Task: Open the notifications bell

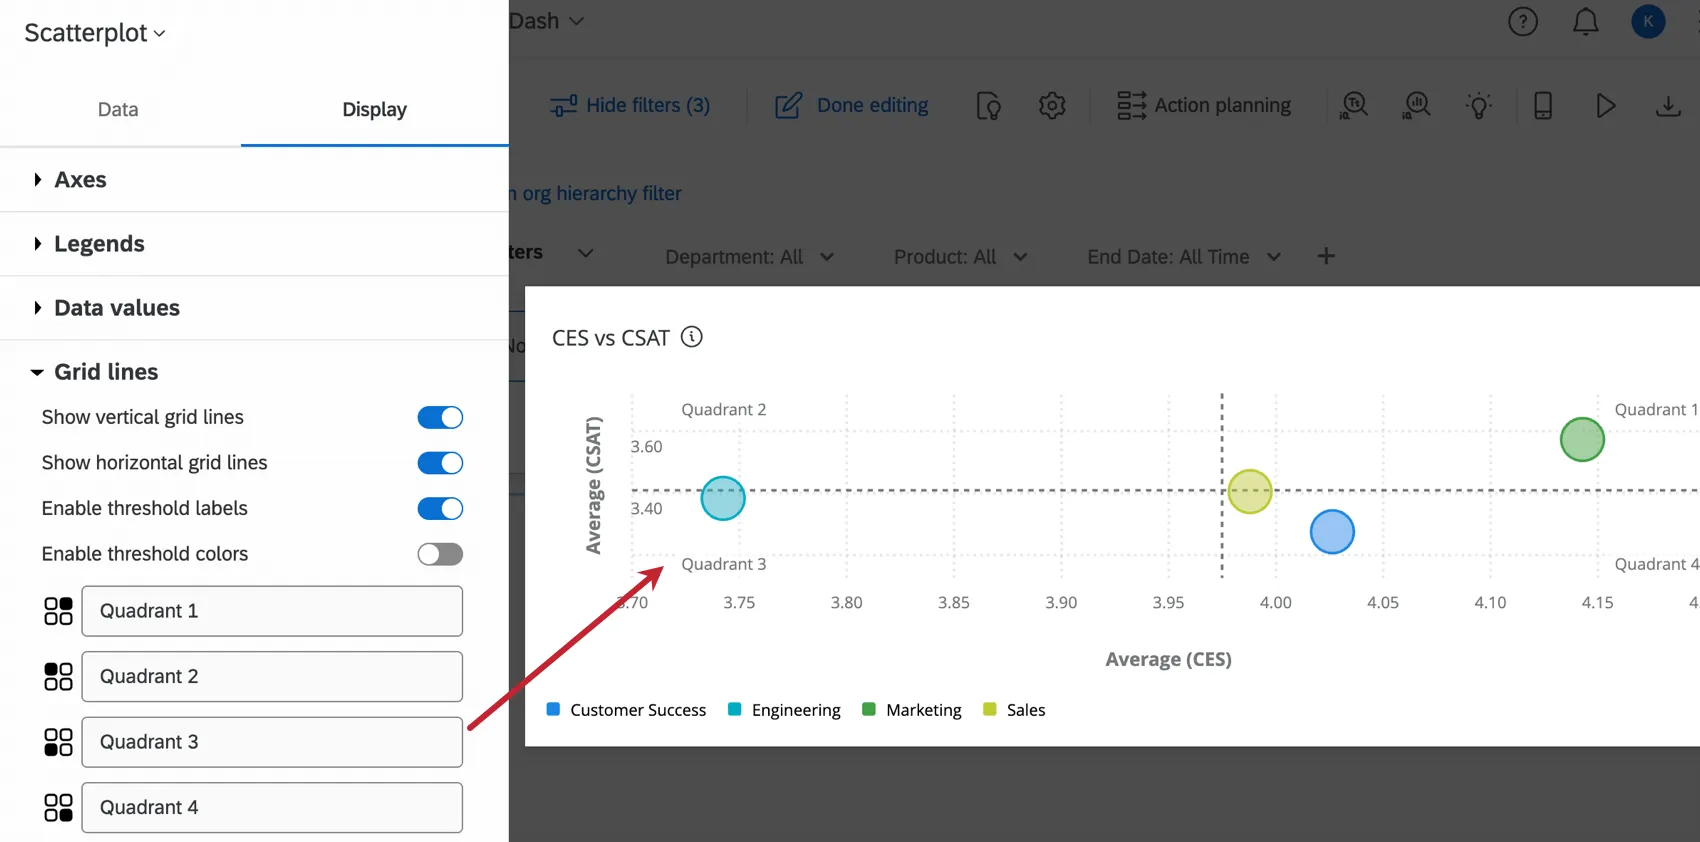Action: click(x=1586, y=21)
